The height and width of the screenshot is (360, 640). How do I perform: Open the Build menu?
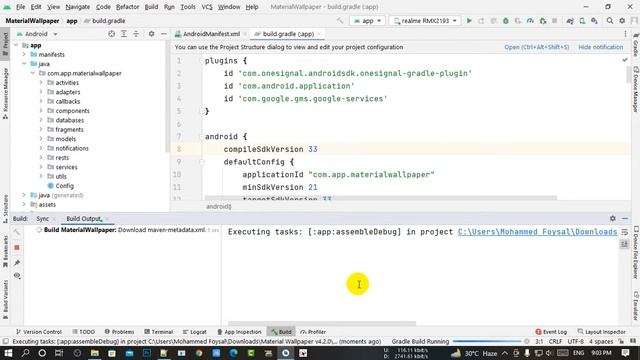pos(151,7)
